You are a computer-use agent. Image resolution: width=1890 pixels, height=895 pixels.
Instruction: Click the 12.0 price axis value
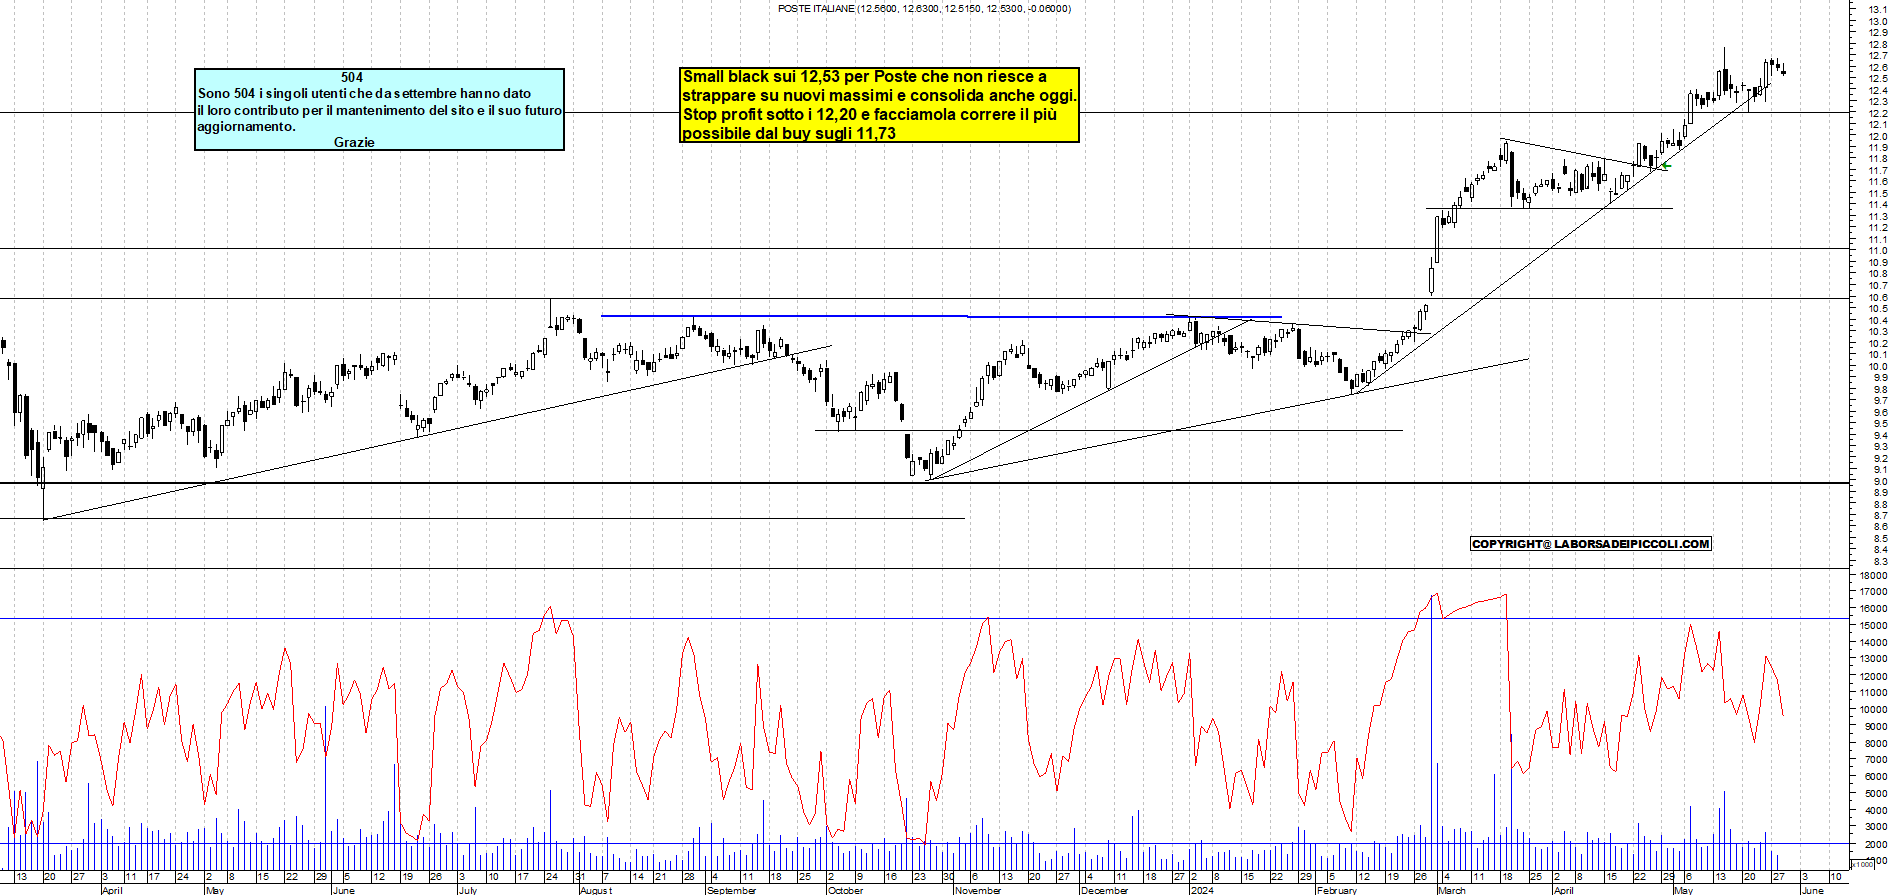1877,136
